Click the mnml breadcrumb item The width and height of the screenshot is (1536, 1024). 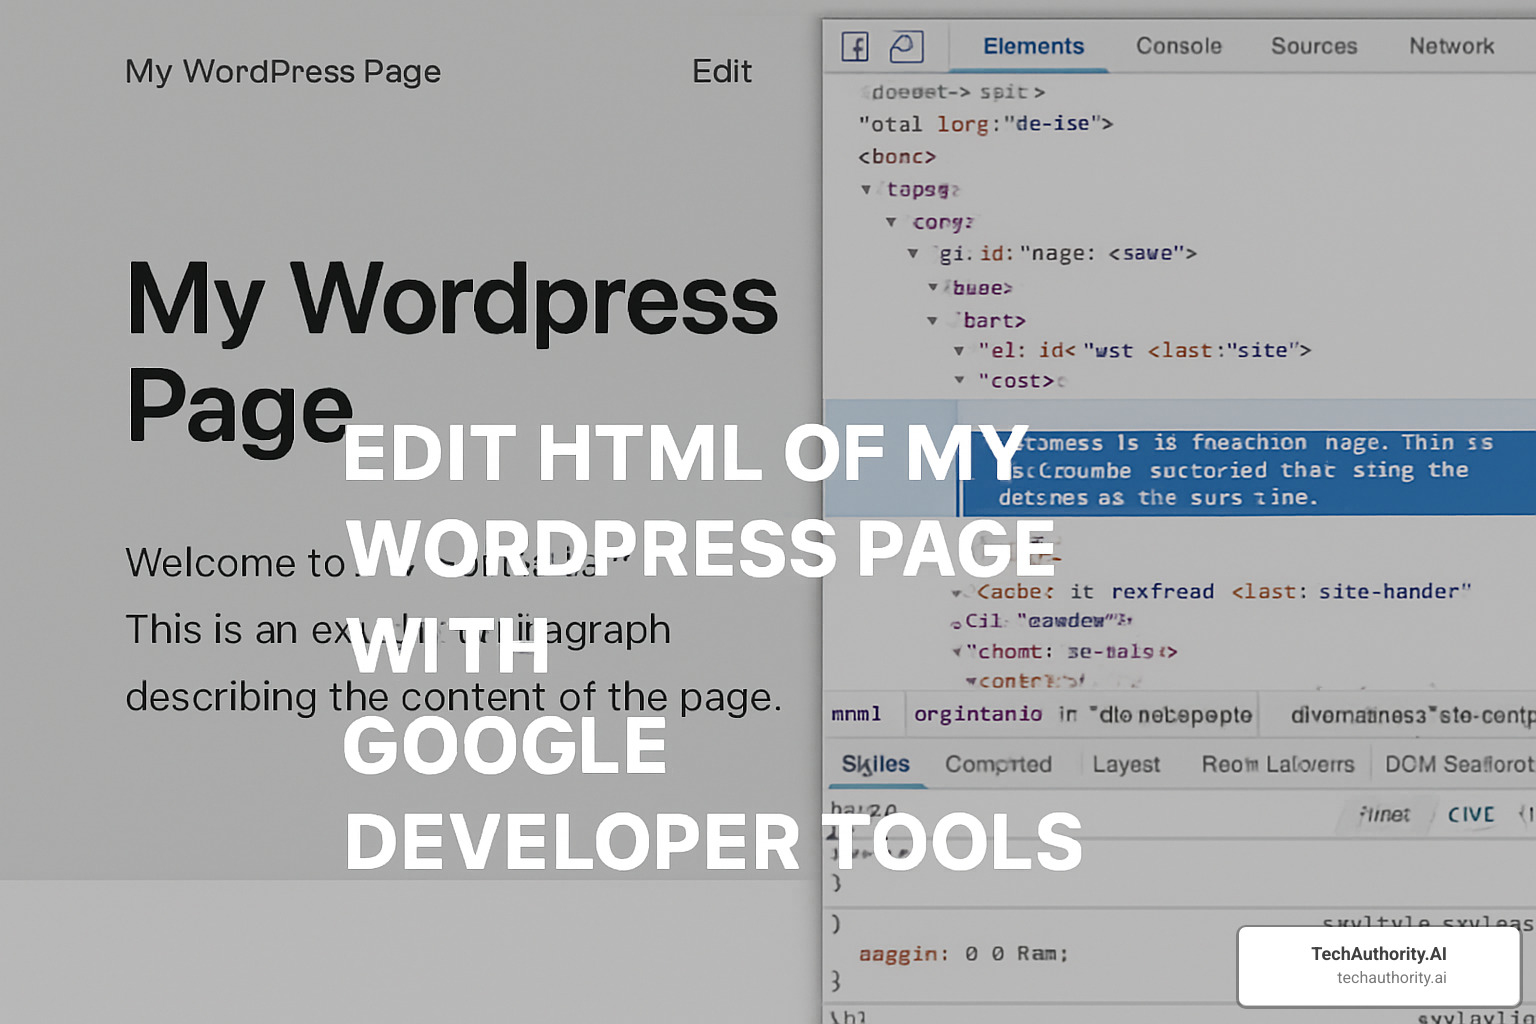point(856,714)
